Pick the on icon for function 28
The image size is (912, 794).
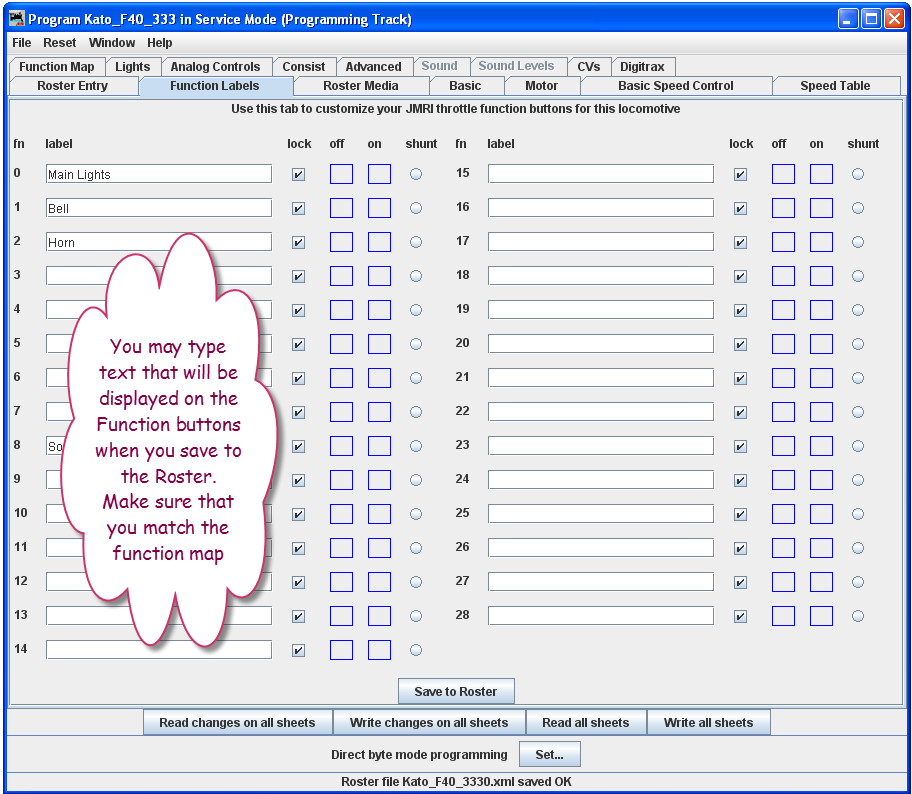pos(821,615)
